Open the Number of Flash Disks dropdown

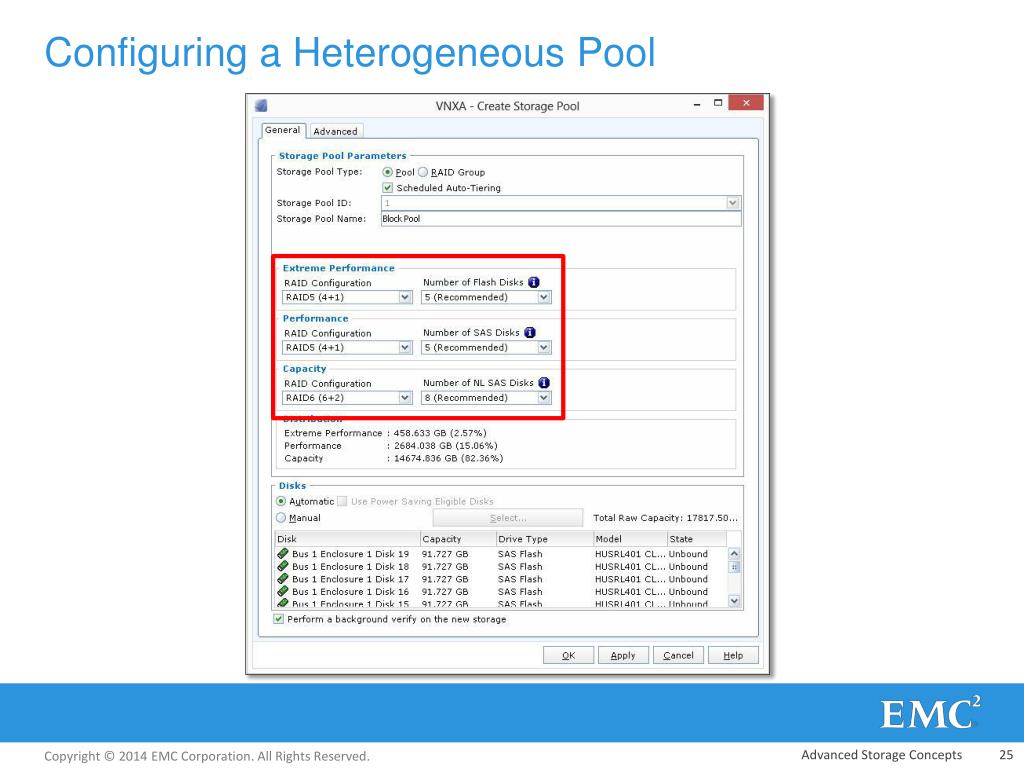point(543,297)
